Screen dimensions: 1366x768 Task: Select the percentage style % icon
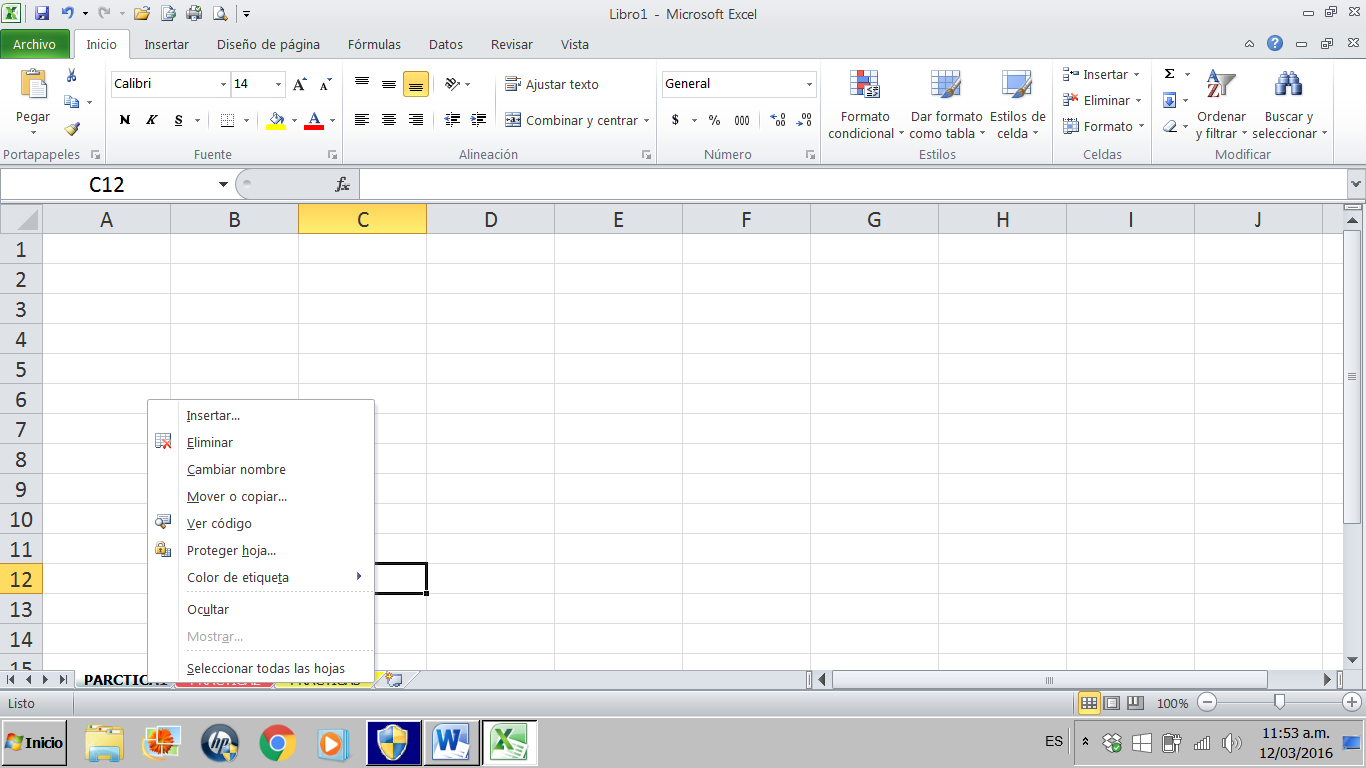click(714, 120)
